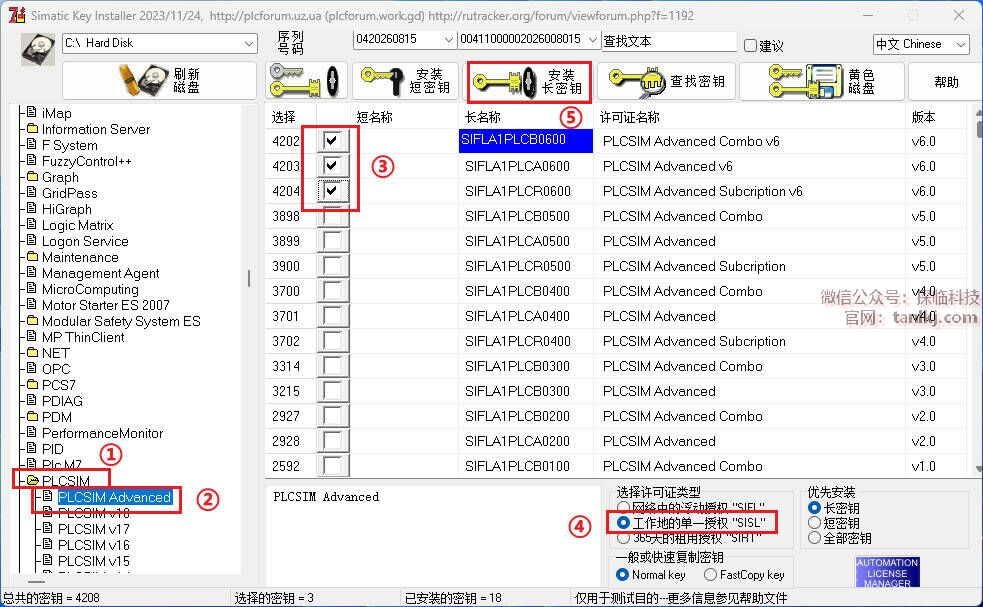This screenshot has height=607, width=983.
Task: Click Maintenance folder icon
Action: (33, 256)
